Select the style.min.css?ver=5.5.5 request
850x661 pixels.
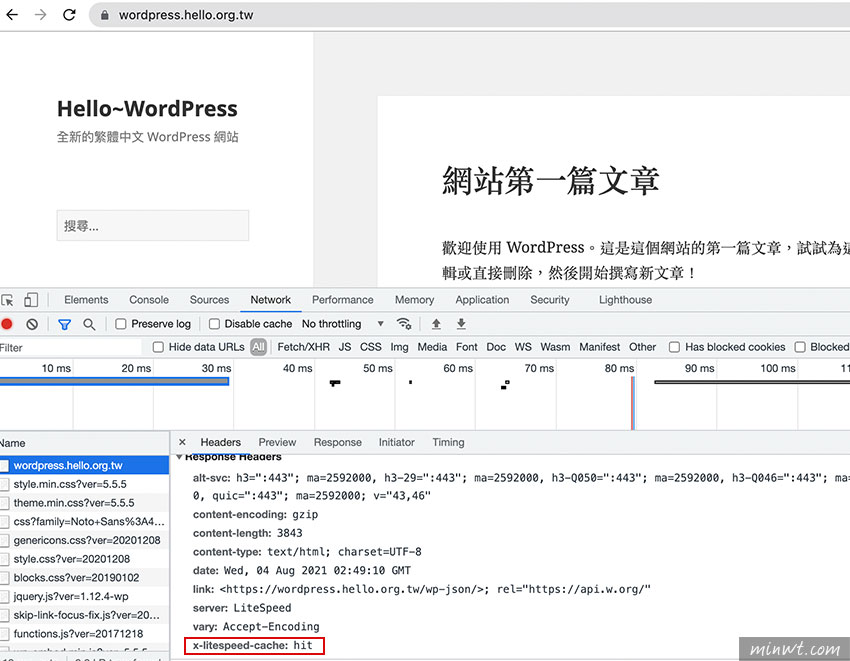click(x=85, y=484)
